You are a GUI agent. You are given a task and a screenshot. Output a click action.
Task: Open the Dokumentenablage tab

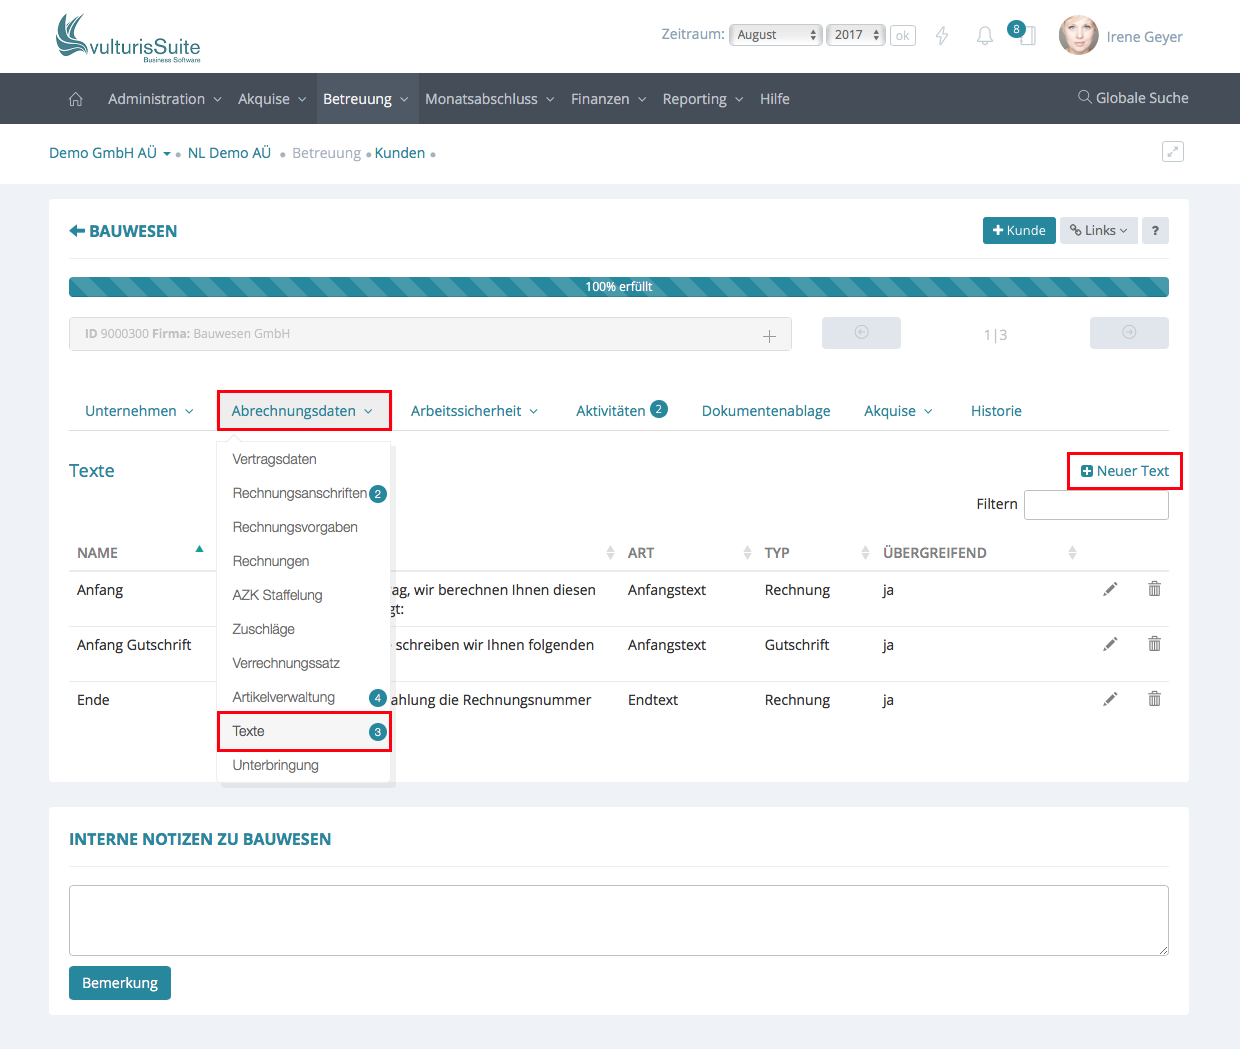(x=766, y=411)
